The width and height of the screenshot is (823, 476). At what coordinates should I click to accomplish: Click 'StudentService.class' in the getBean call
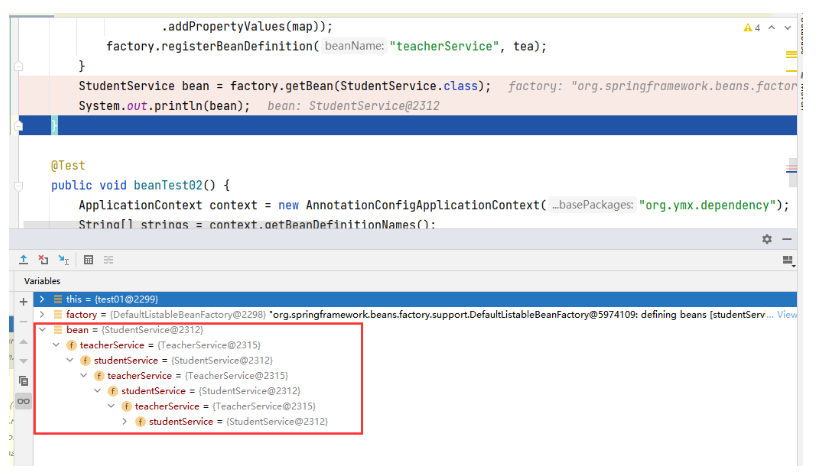click(x=409, y=86)
